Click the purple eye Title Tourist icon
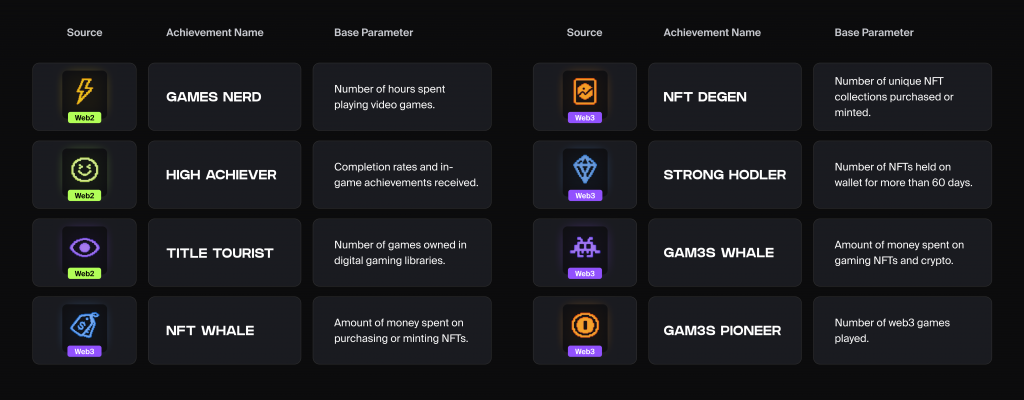1024x400 pixels. (x=84, y=247)
